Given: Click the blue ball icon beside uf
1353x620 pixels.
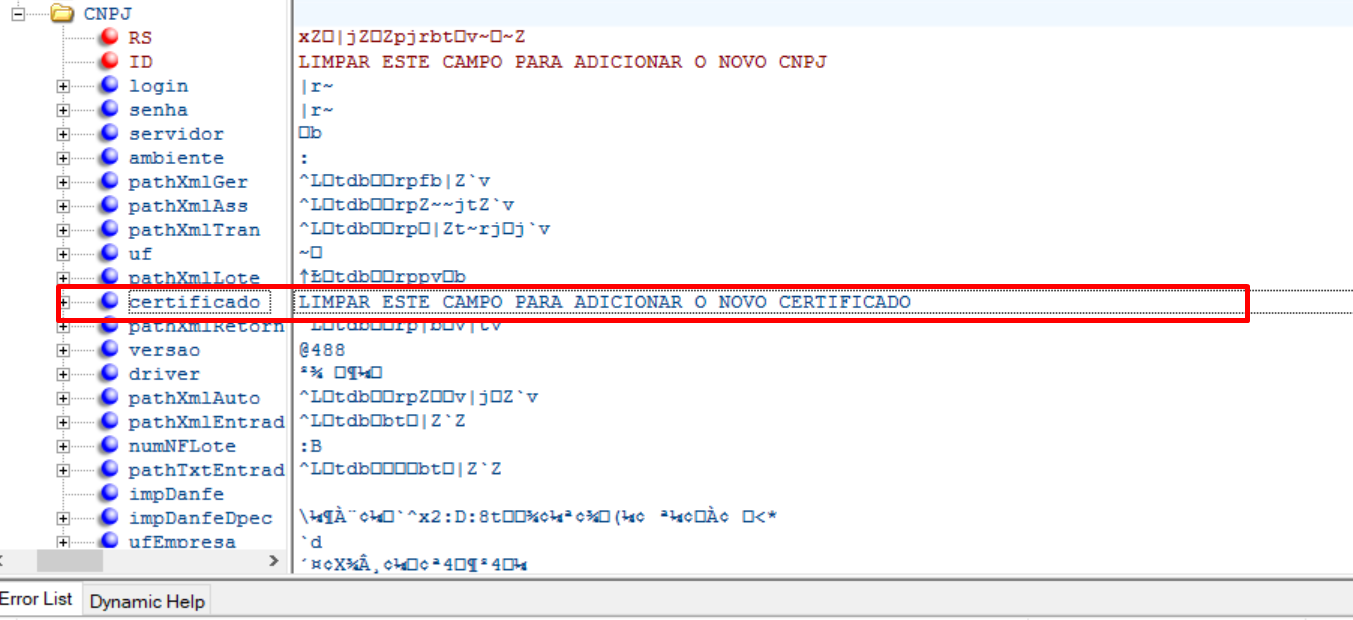Looking at the screenshot, I should click(x=109, y=254).
